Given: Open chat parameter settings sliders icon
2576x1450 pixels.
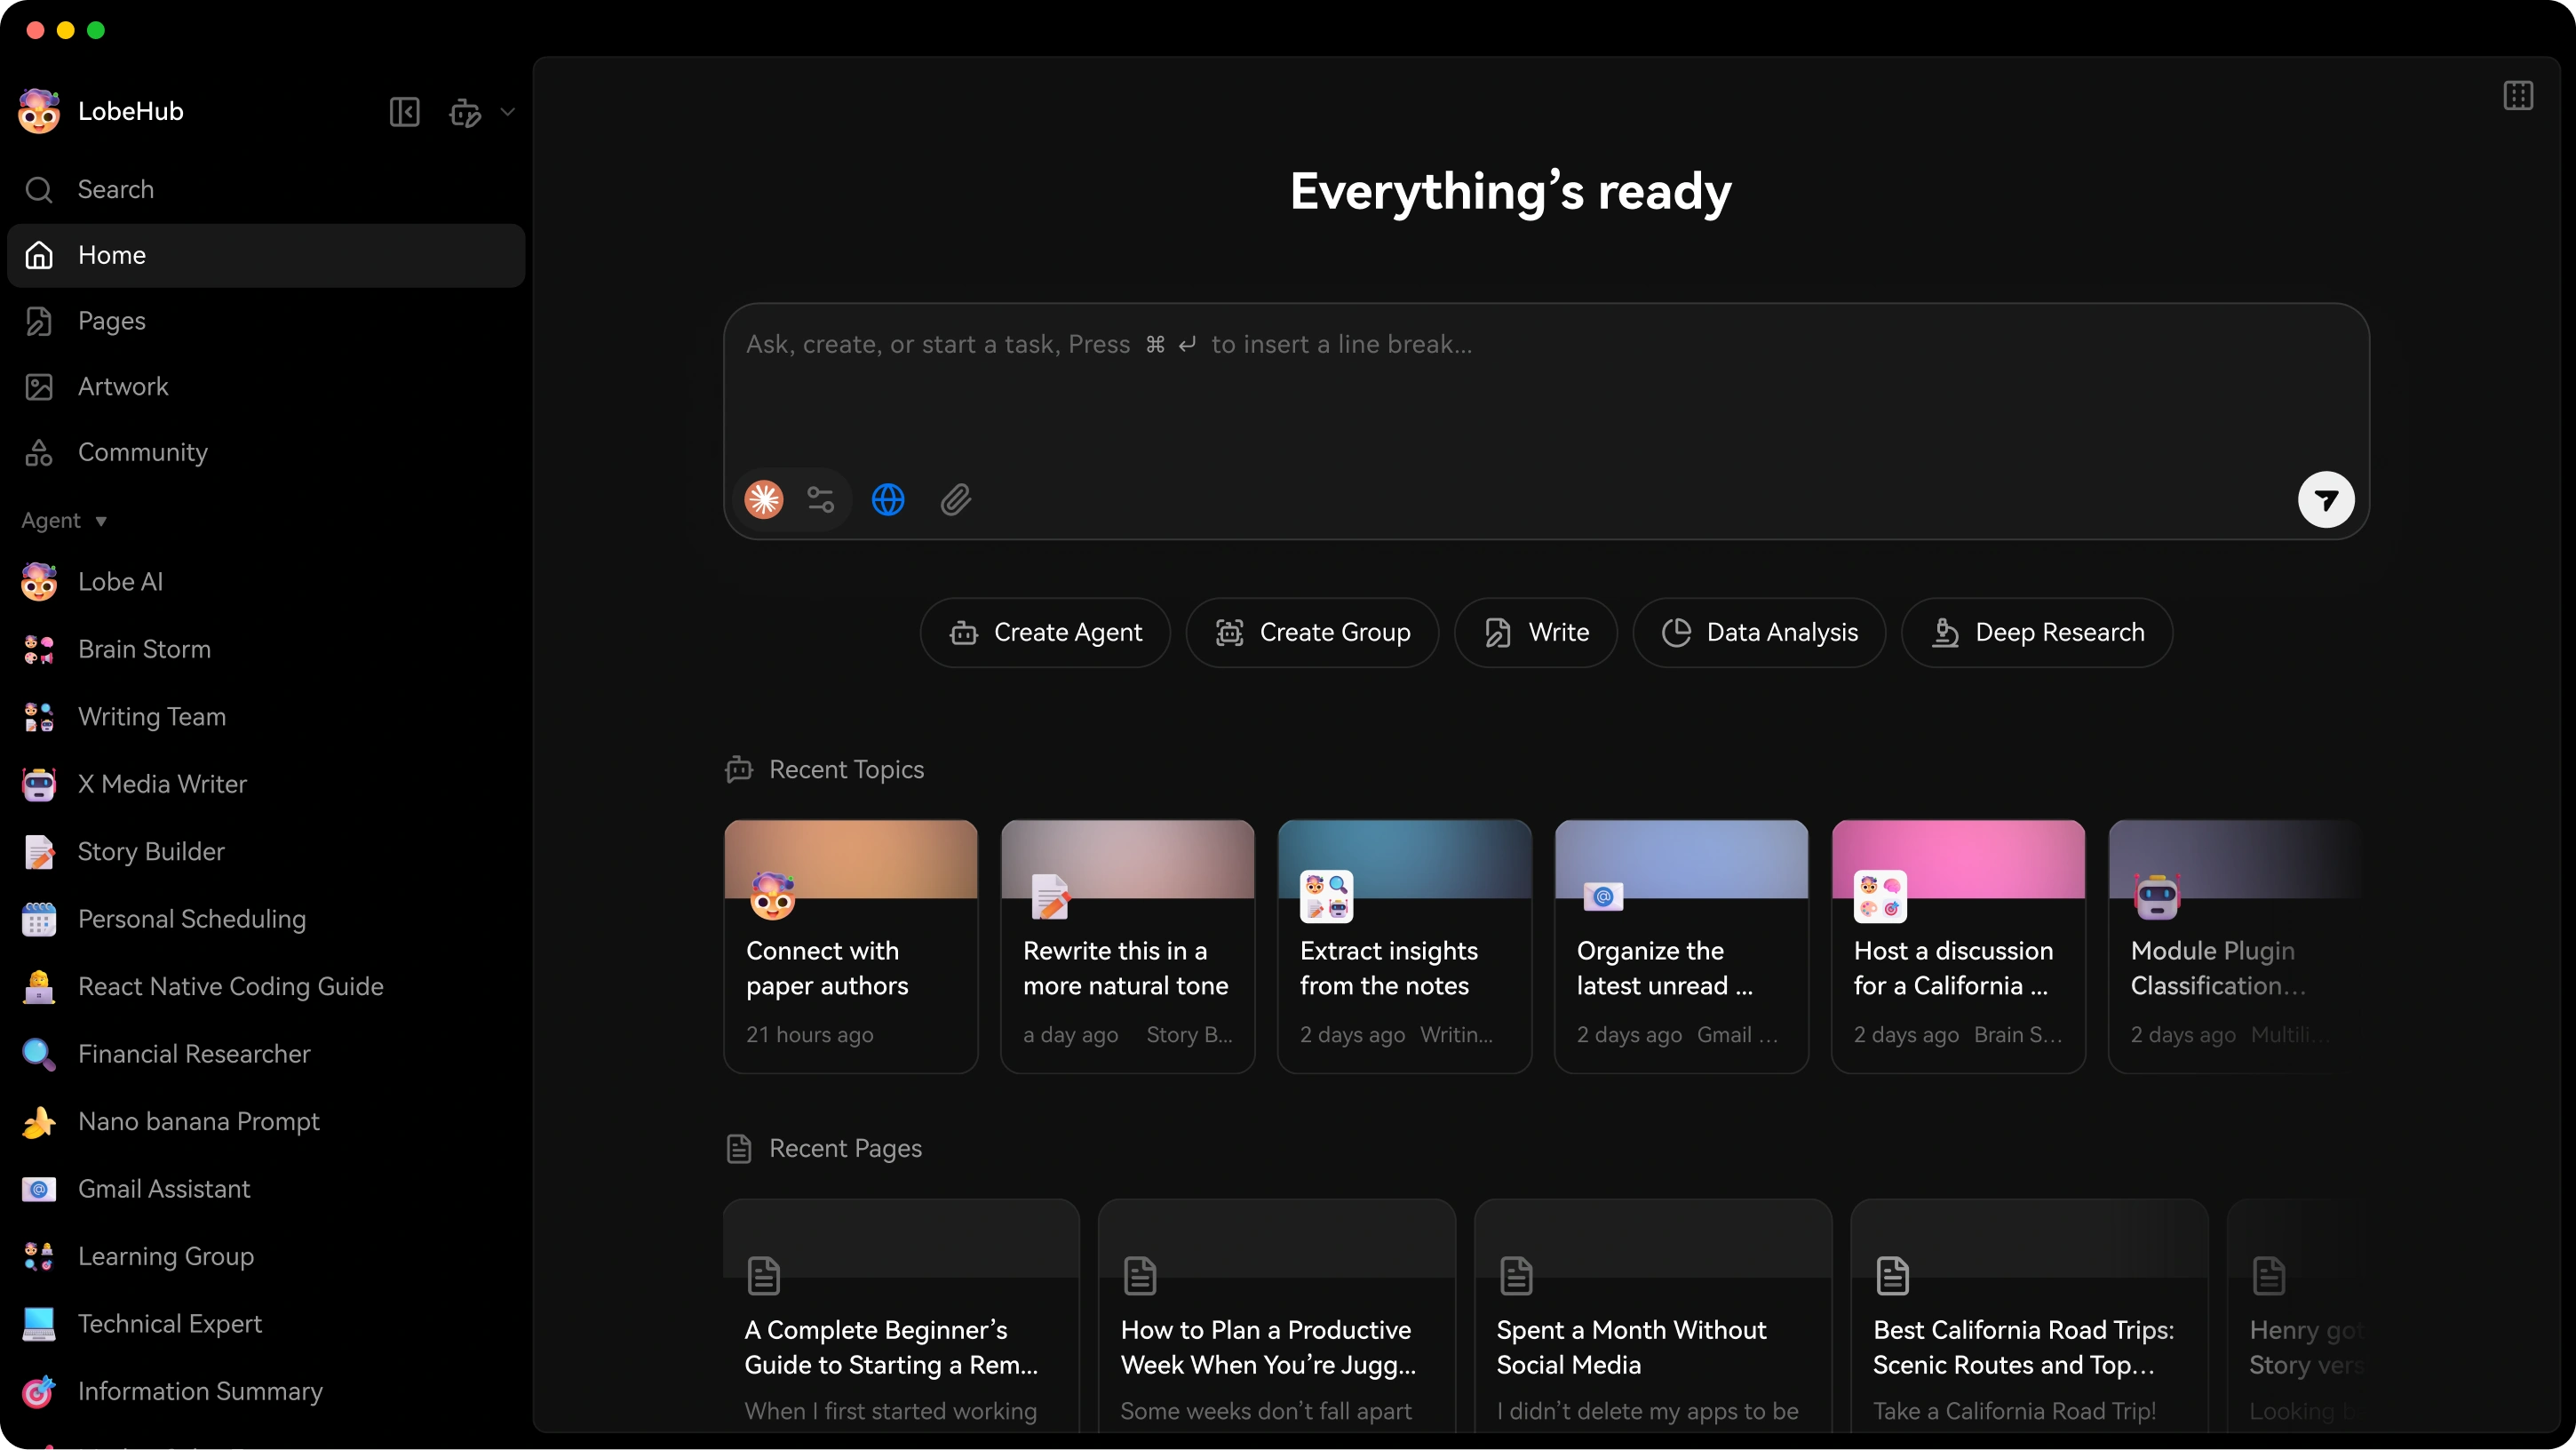Looking at the screenshot, I should [x=821, y=499].
